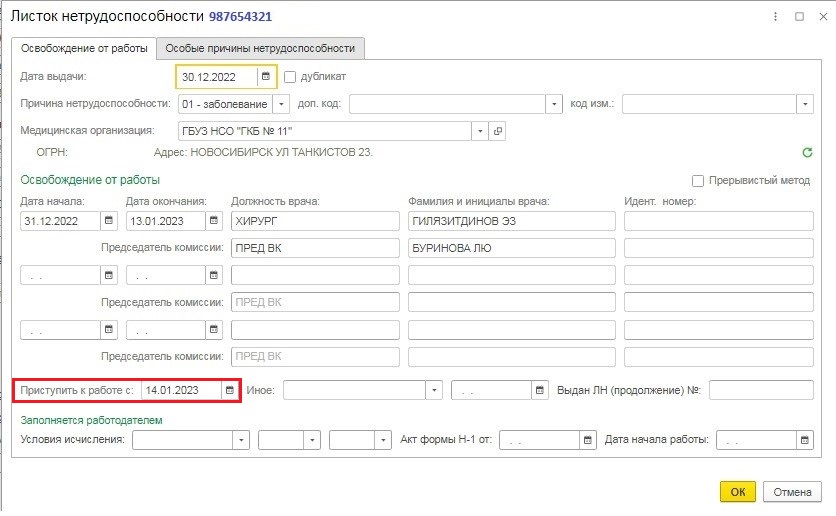The image size is (836, 516).
Task: Click the код изм. input field
Action: [x=710, y=104]
